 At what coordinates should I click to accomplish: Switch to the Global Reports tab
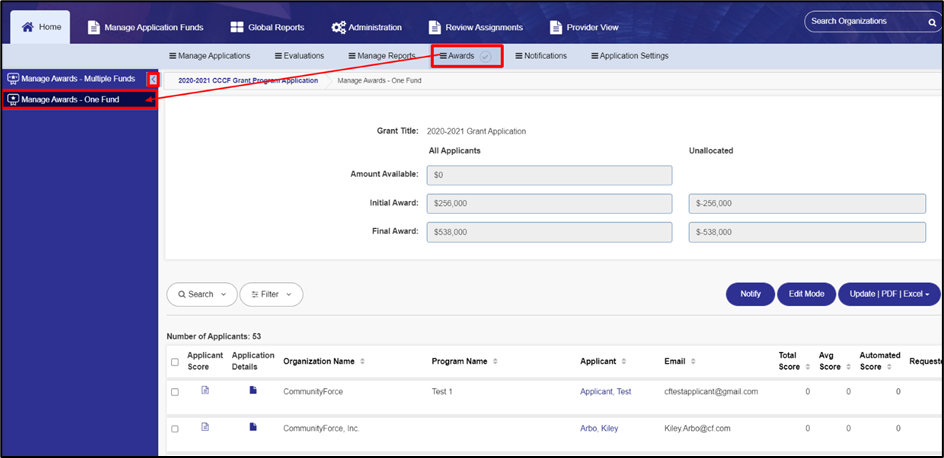pyautogui.click(x=267, y=28)
